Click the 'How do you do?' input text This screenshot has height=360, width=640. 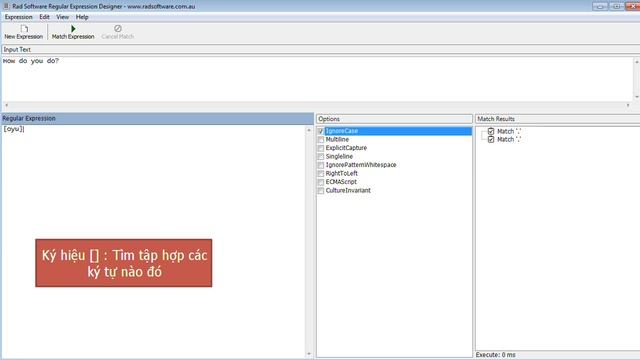(x=31, y=61)
